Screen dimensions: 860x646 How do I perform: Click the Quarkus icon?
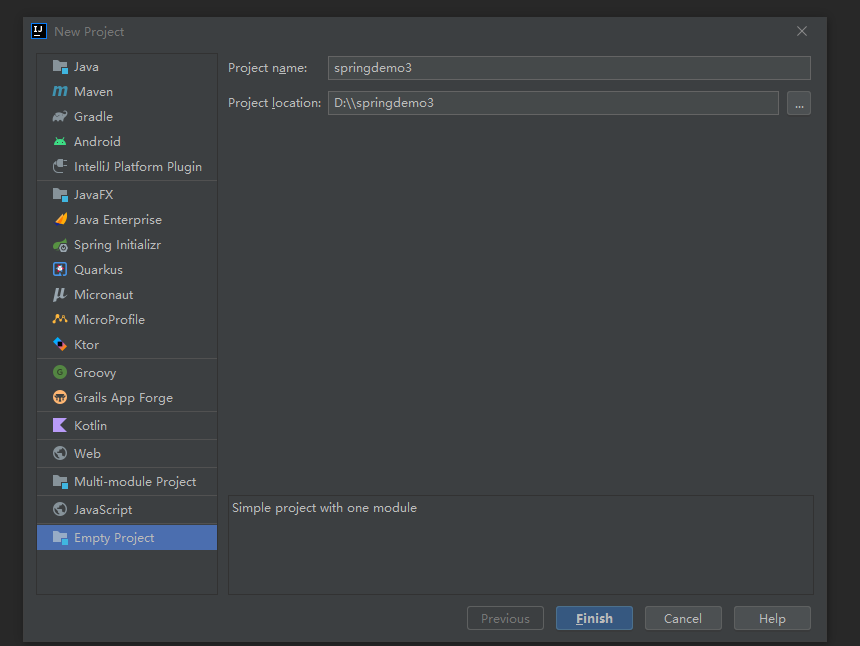60,269
